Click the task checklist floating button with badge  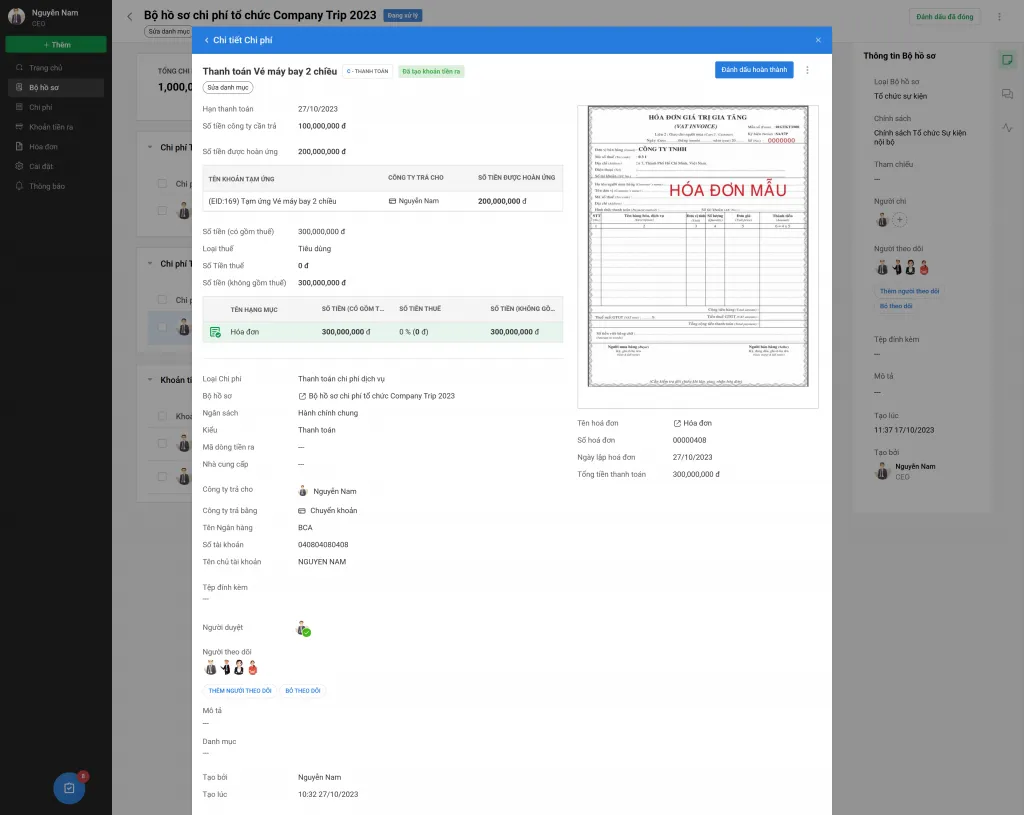69,787
